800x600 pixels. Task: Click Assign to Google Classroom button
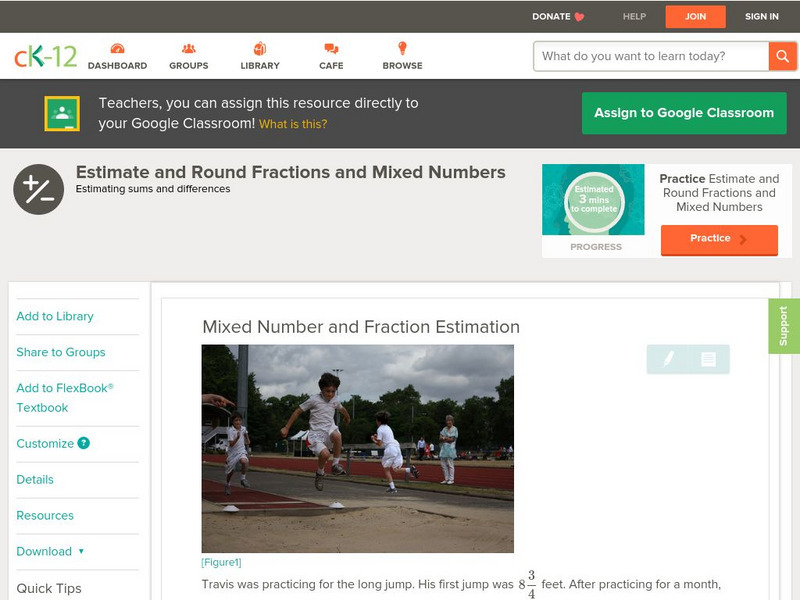click(x=684, y=113)
